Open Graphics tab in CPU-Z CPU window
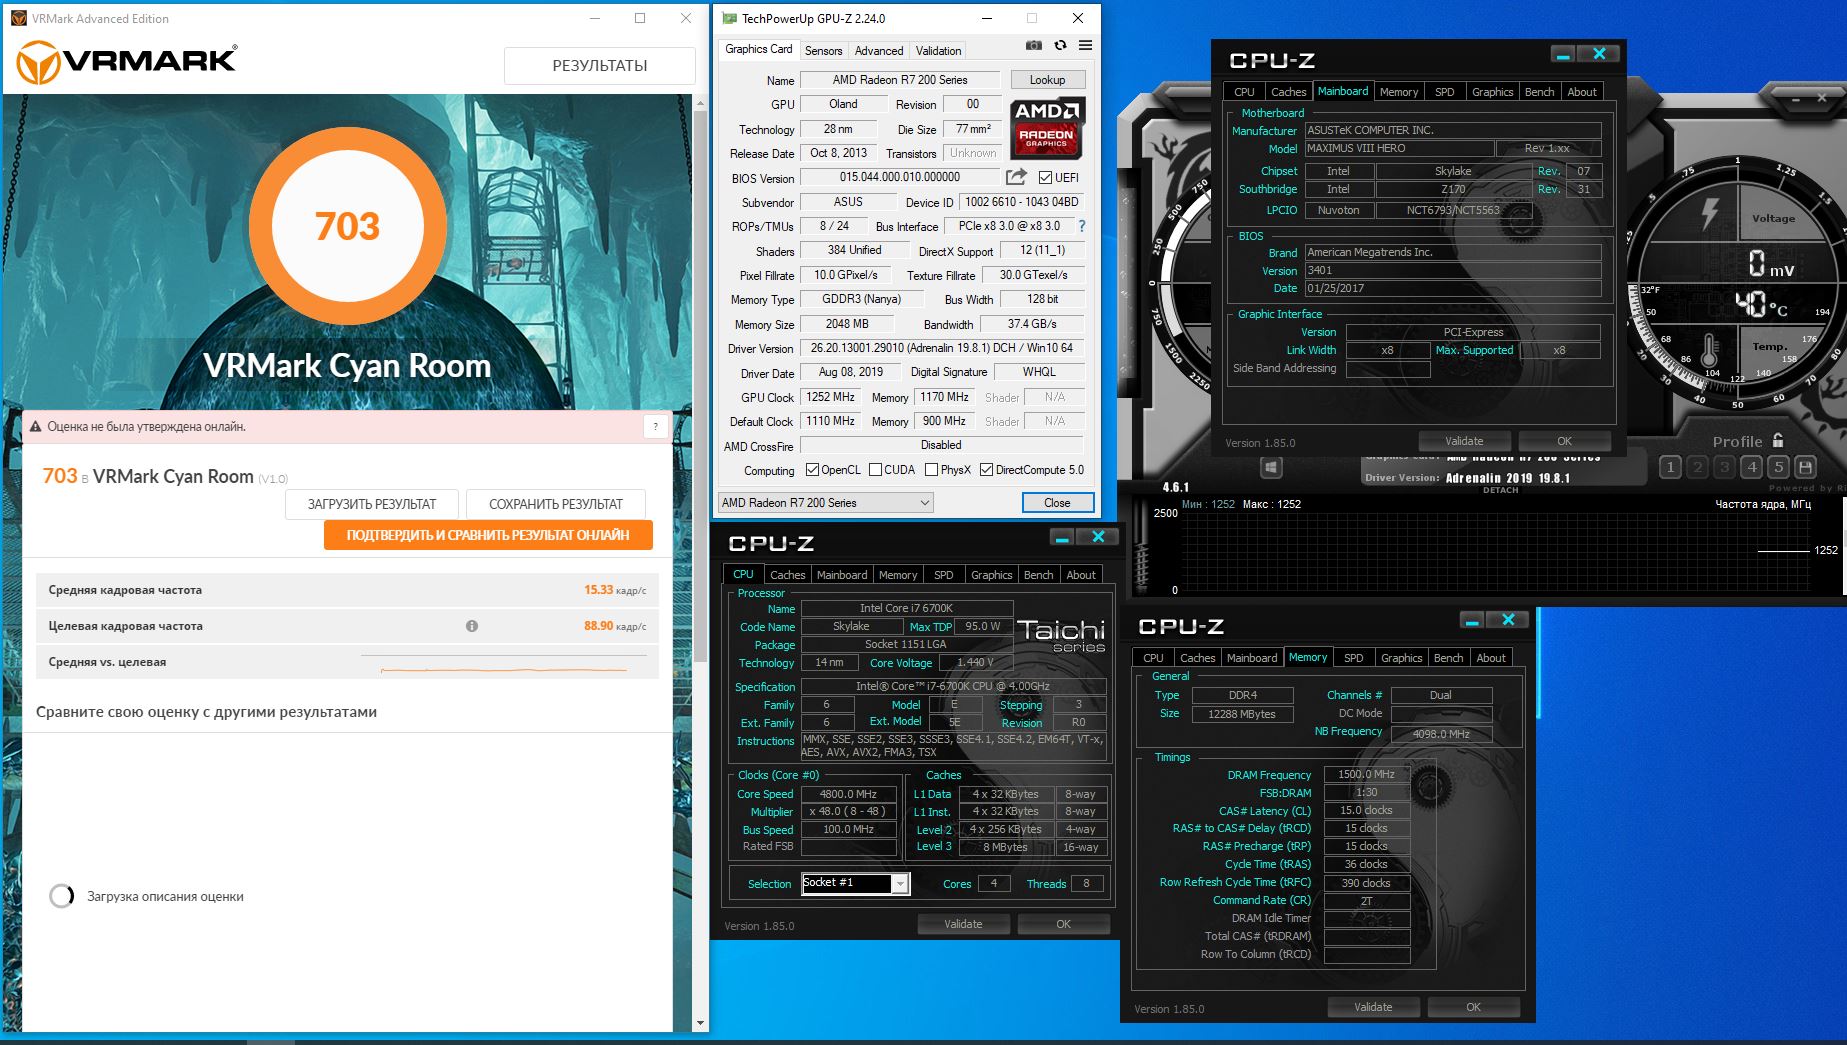The width and height of the screenshot is (1847, 1045). pyautogui.click(x=991, y=575)
